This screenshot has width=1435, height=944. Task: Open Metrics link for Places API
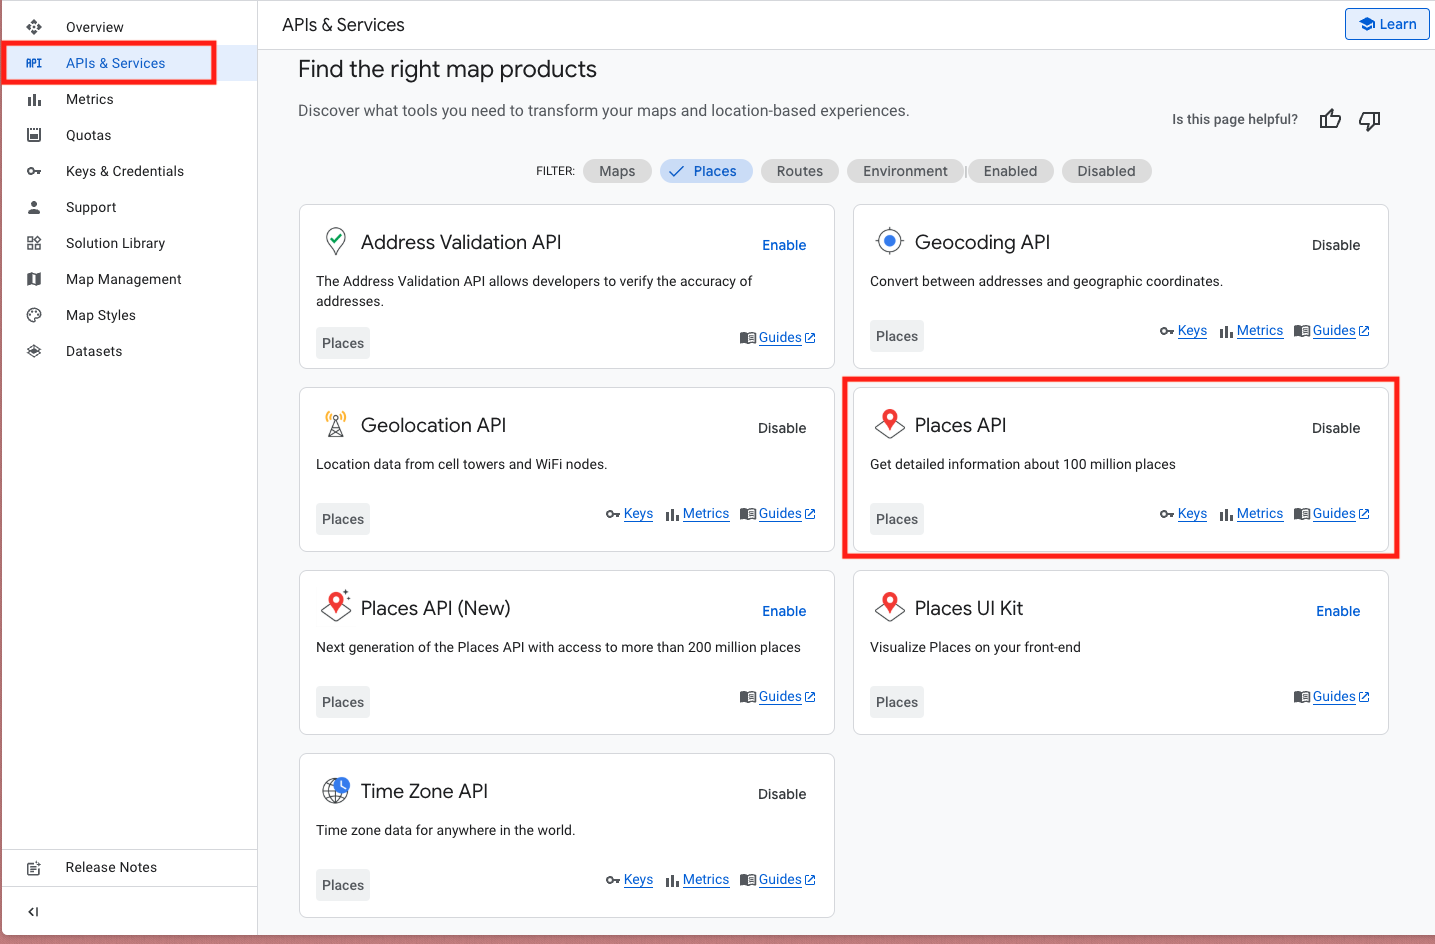[1259, 513]
